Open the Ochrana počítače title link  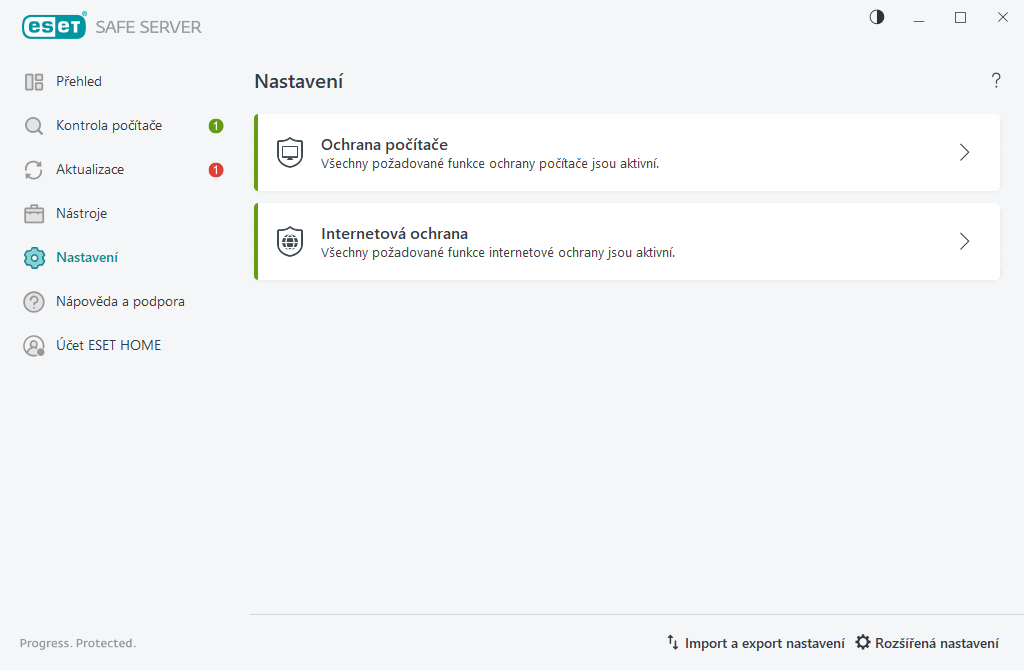(x=384, y=145)
